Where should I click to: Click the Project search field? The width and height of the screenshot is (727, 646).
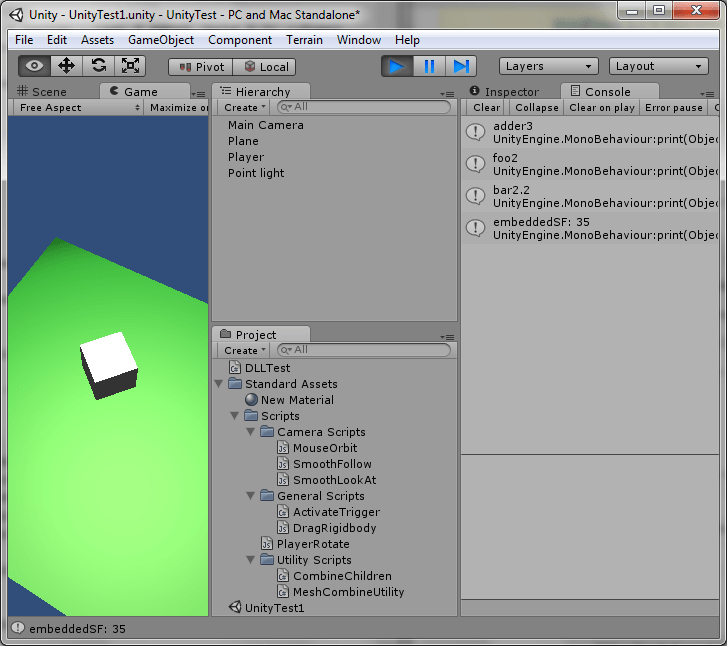click(364, 350)
